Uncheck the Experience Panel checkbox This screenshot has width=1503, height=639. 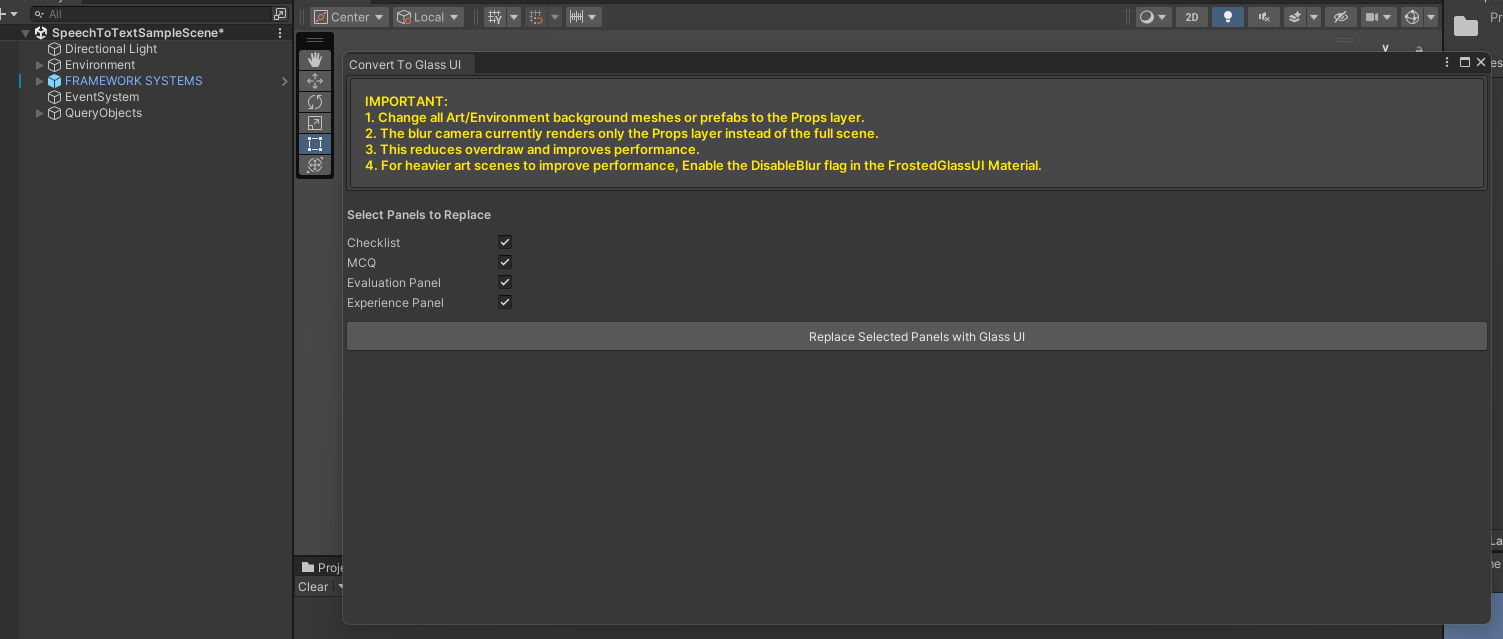point(505,302)
